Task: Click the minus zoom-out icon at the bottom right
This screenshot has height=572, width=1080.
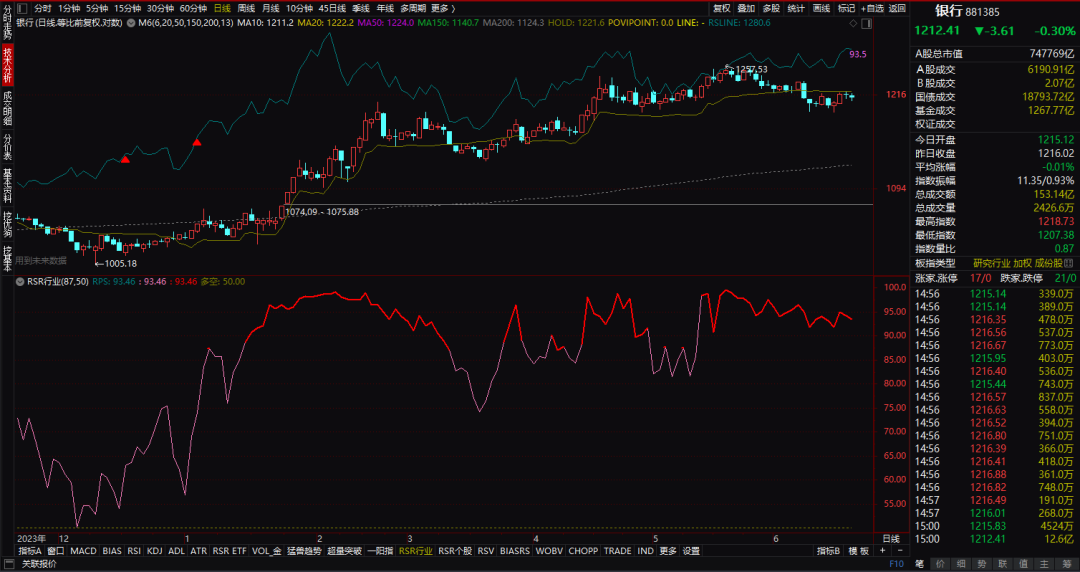Action: pos(899,551)
